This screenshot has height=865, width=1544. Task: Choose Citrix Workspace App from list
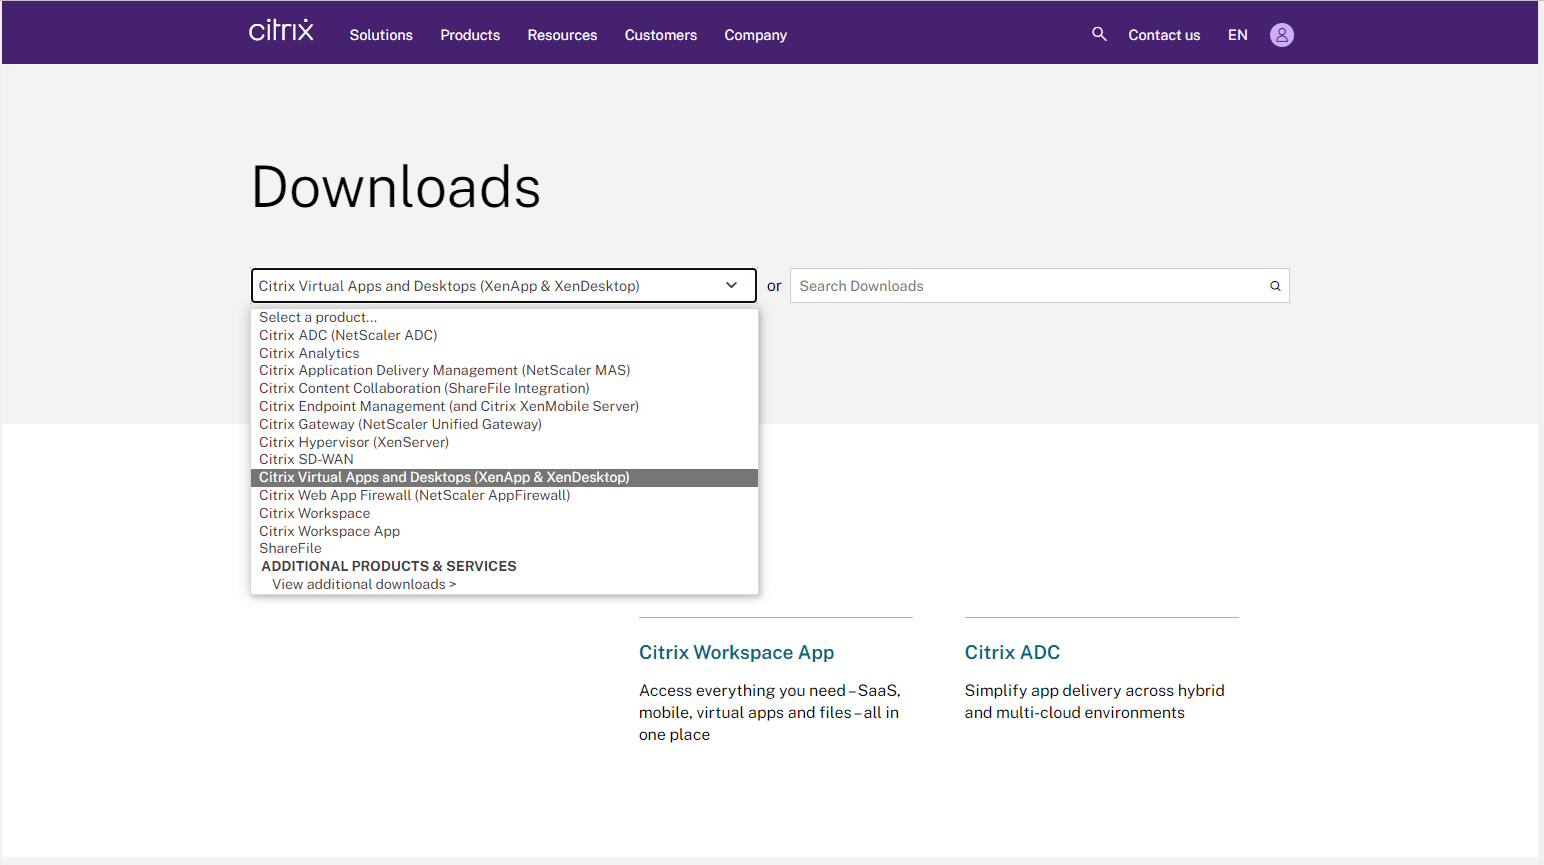tap(329, 531)
